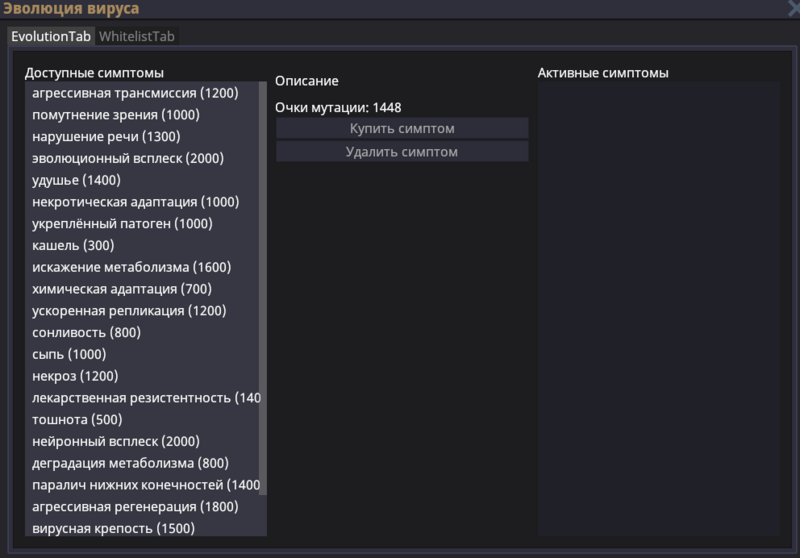Choose удушье (1400) in available symptoms
The width and height of the screenshot is (800, 558).
[76, 180]
